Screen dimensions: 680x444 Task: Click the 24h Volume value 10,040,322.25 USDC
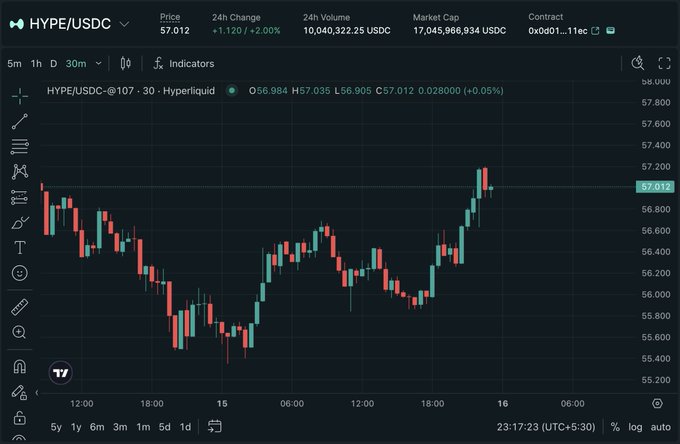347,31
